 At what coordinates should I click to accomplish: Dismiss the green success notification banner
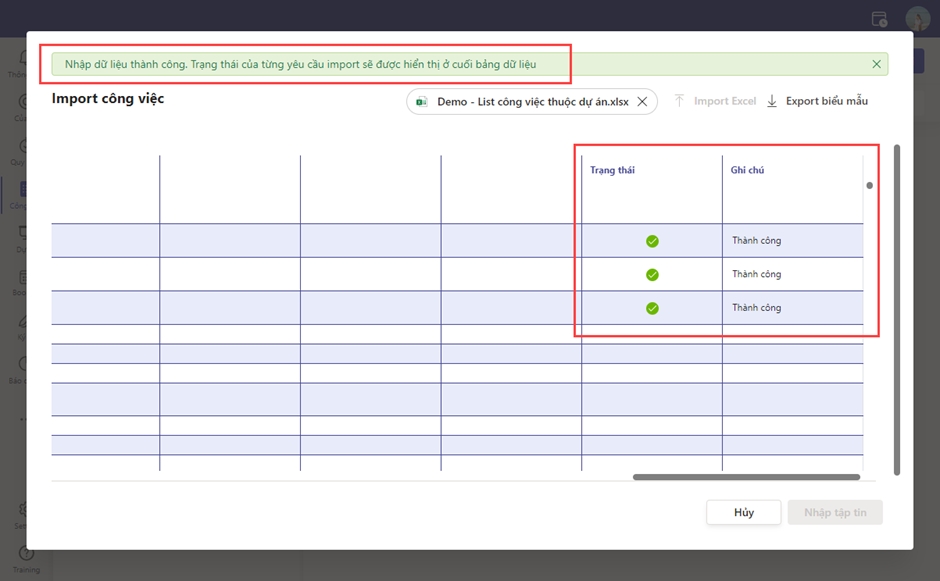pyautogui.click(x=876, y=64)
